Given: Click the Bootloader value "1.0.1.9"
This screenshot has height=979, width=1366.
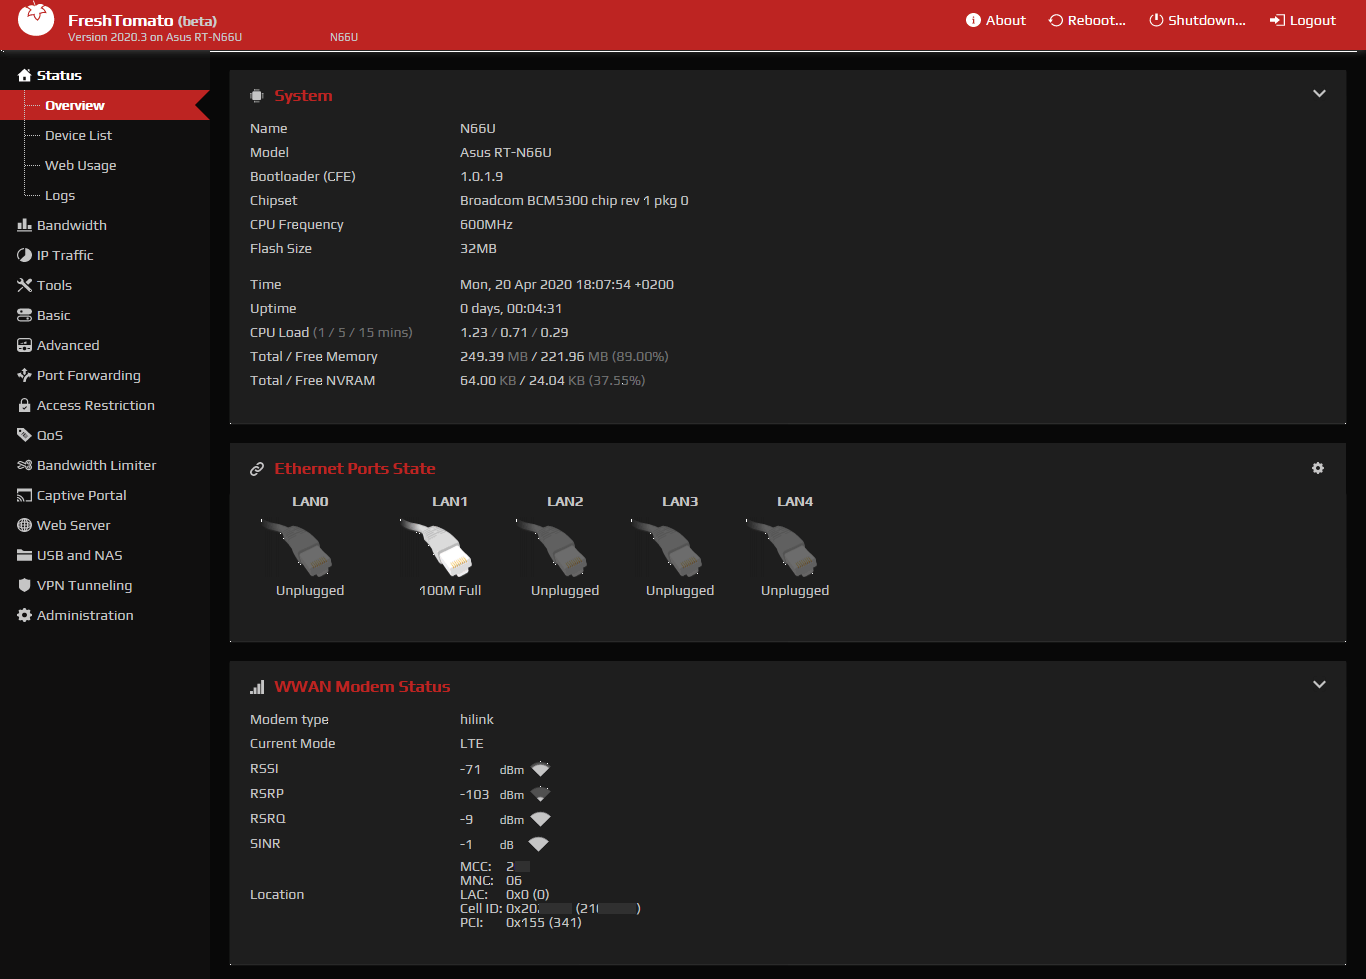Looking at the screenshot, I should click(x=481, y=176).
